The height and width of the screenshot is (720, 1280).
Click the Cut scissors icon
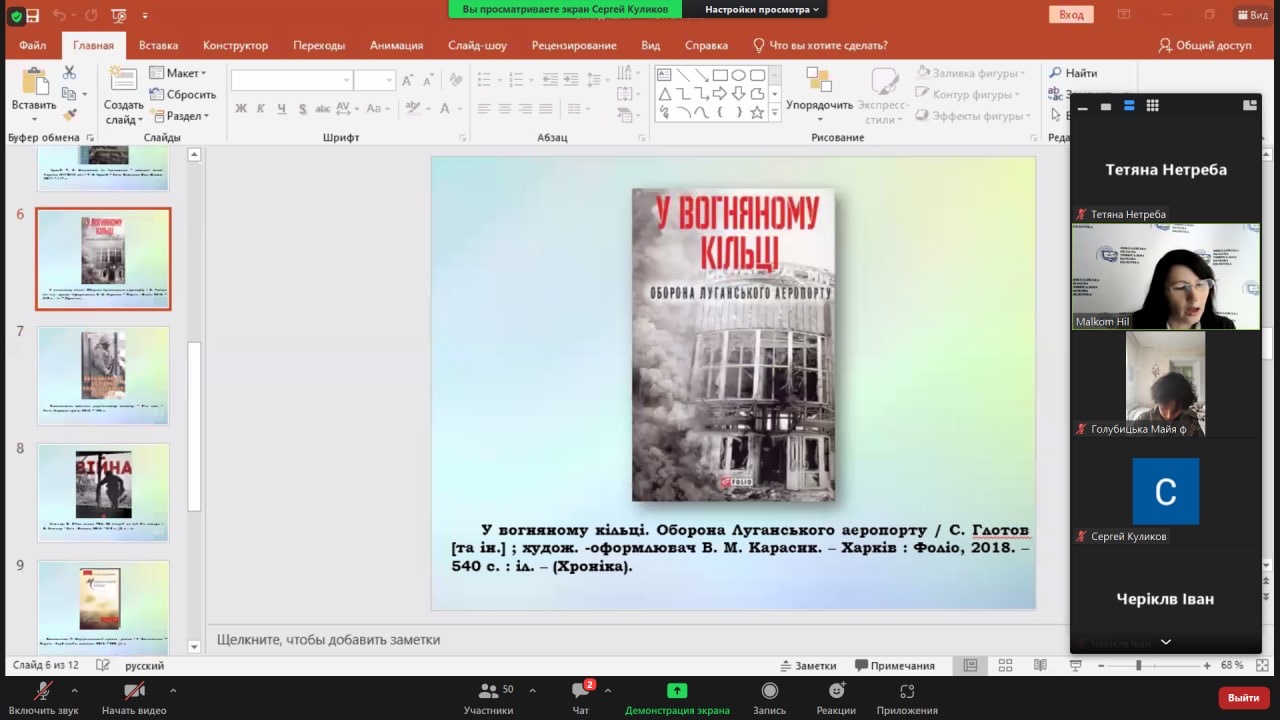[69, 73]
